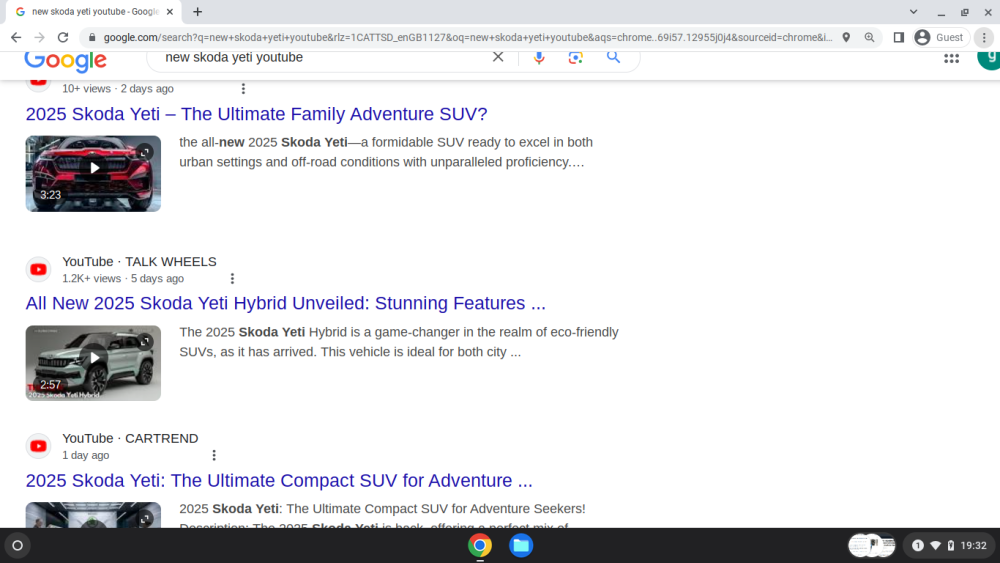The image size is (1000, 563).
Task: Open the Google apps grid
Action: (x=952, y=58)
